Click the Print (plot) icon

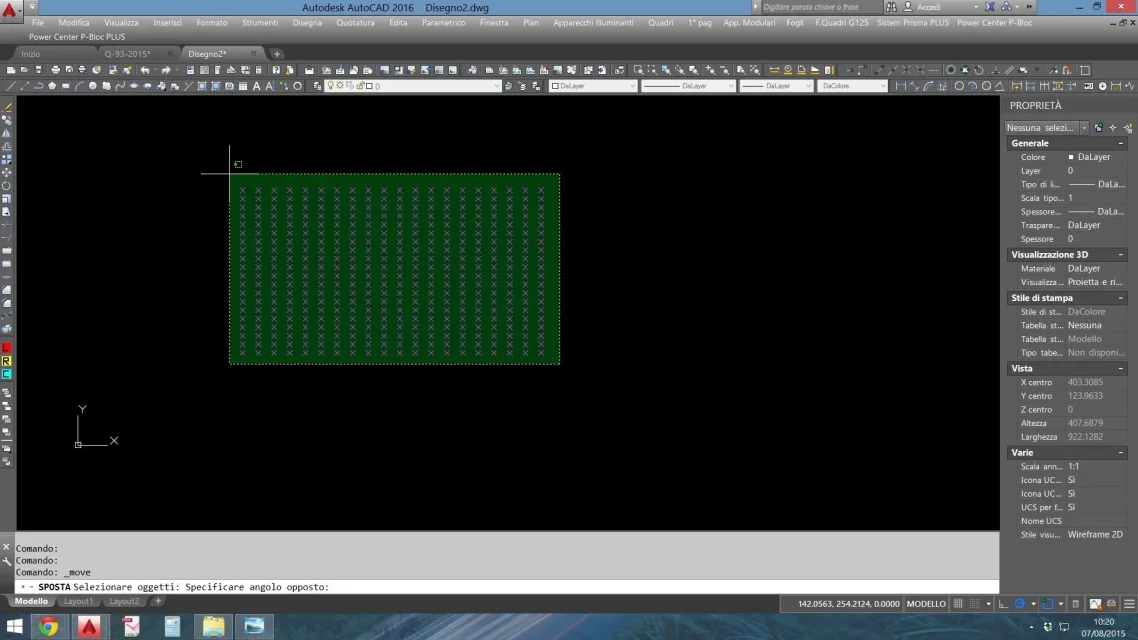(x=55, y=70)
